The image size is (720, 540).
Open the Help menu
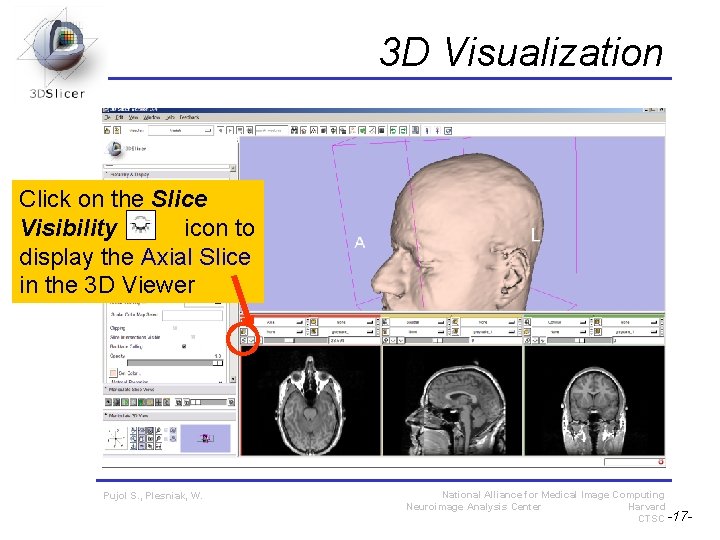[170, 117]
